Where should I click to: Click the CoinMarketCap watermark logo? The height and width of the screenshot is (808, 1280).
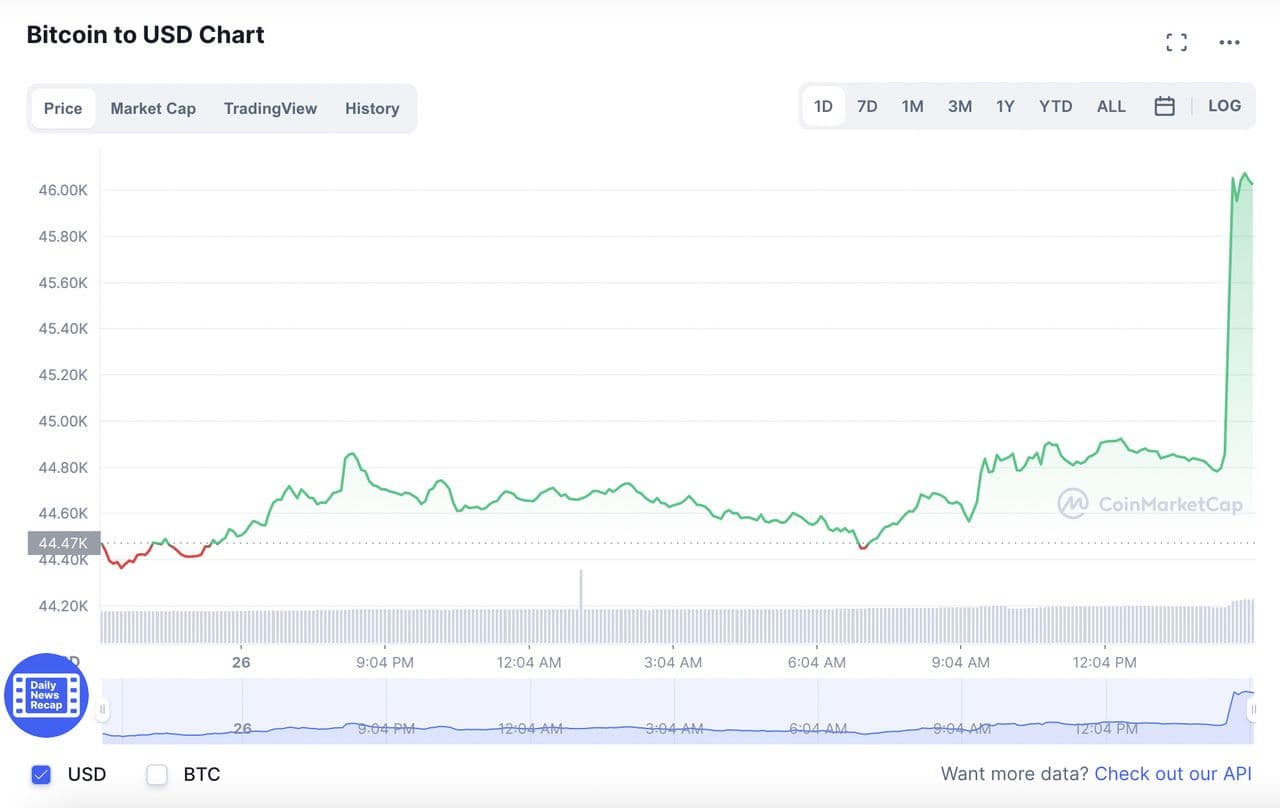point(1150,504)
